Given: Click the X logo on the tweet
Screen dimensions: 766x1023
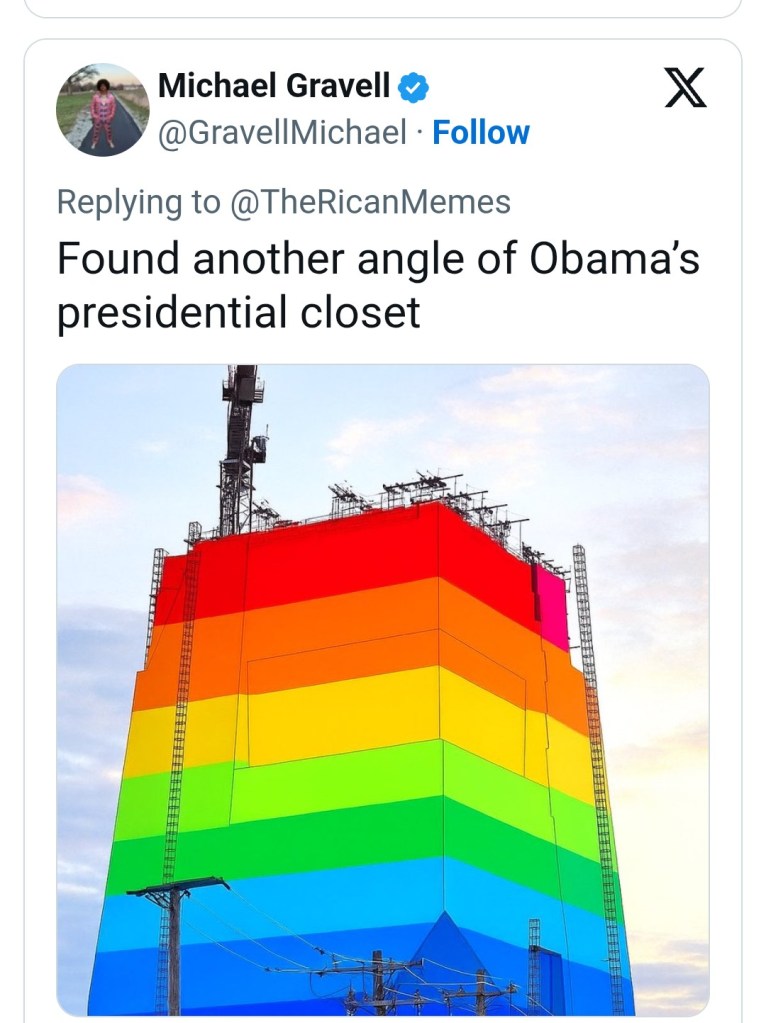Looking at the screenshot, I should (x=685, y=88).
